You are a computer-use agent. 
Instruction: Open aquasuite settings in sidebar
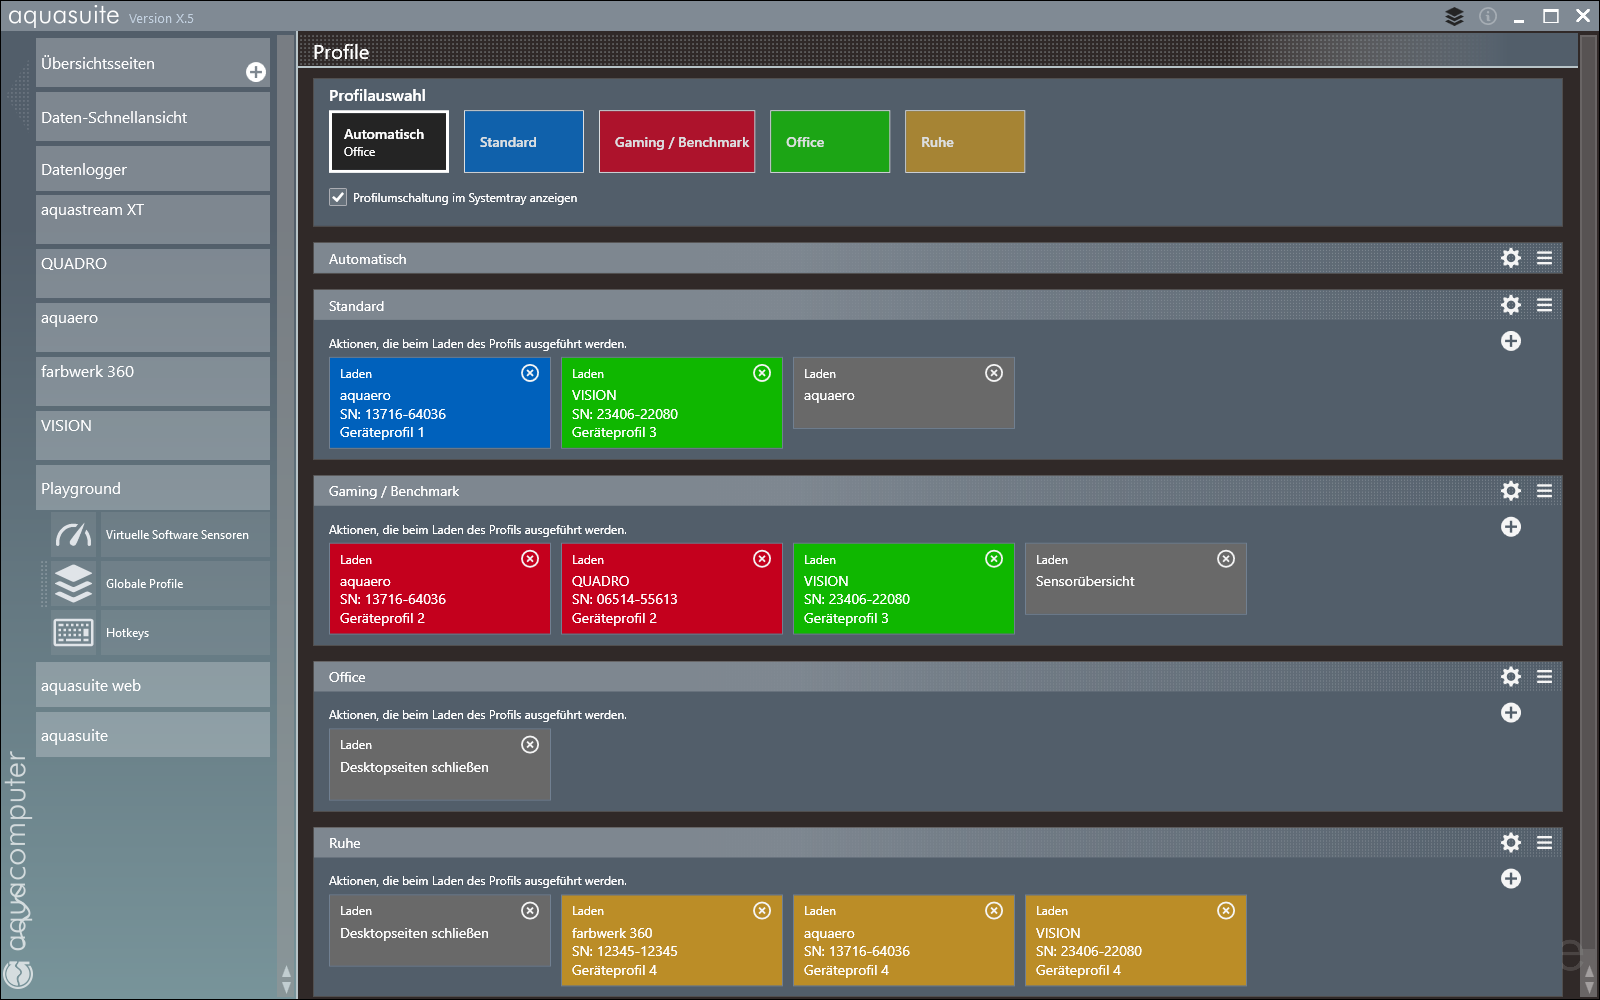click(x=153, y=735)
